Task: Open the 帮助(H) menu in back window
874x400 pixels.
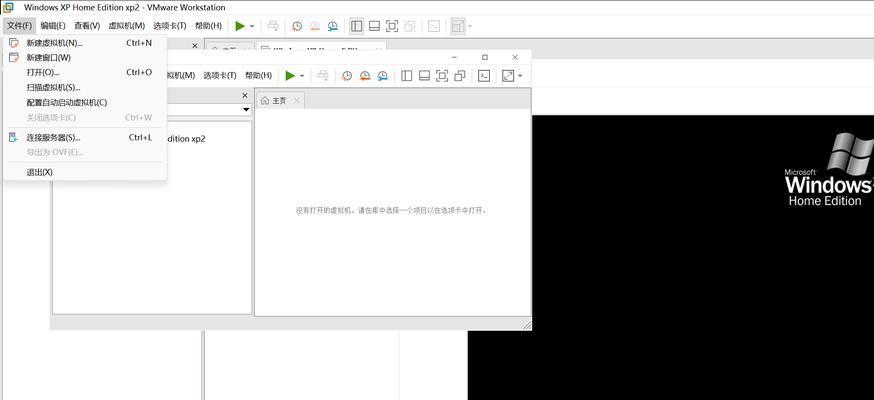Action: 208,26
